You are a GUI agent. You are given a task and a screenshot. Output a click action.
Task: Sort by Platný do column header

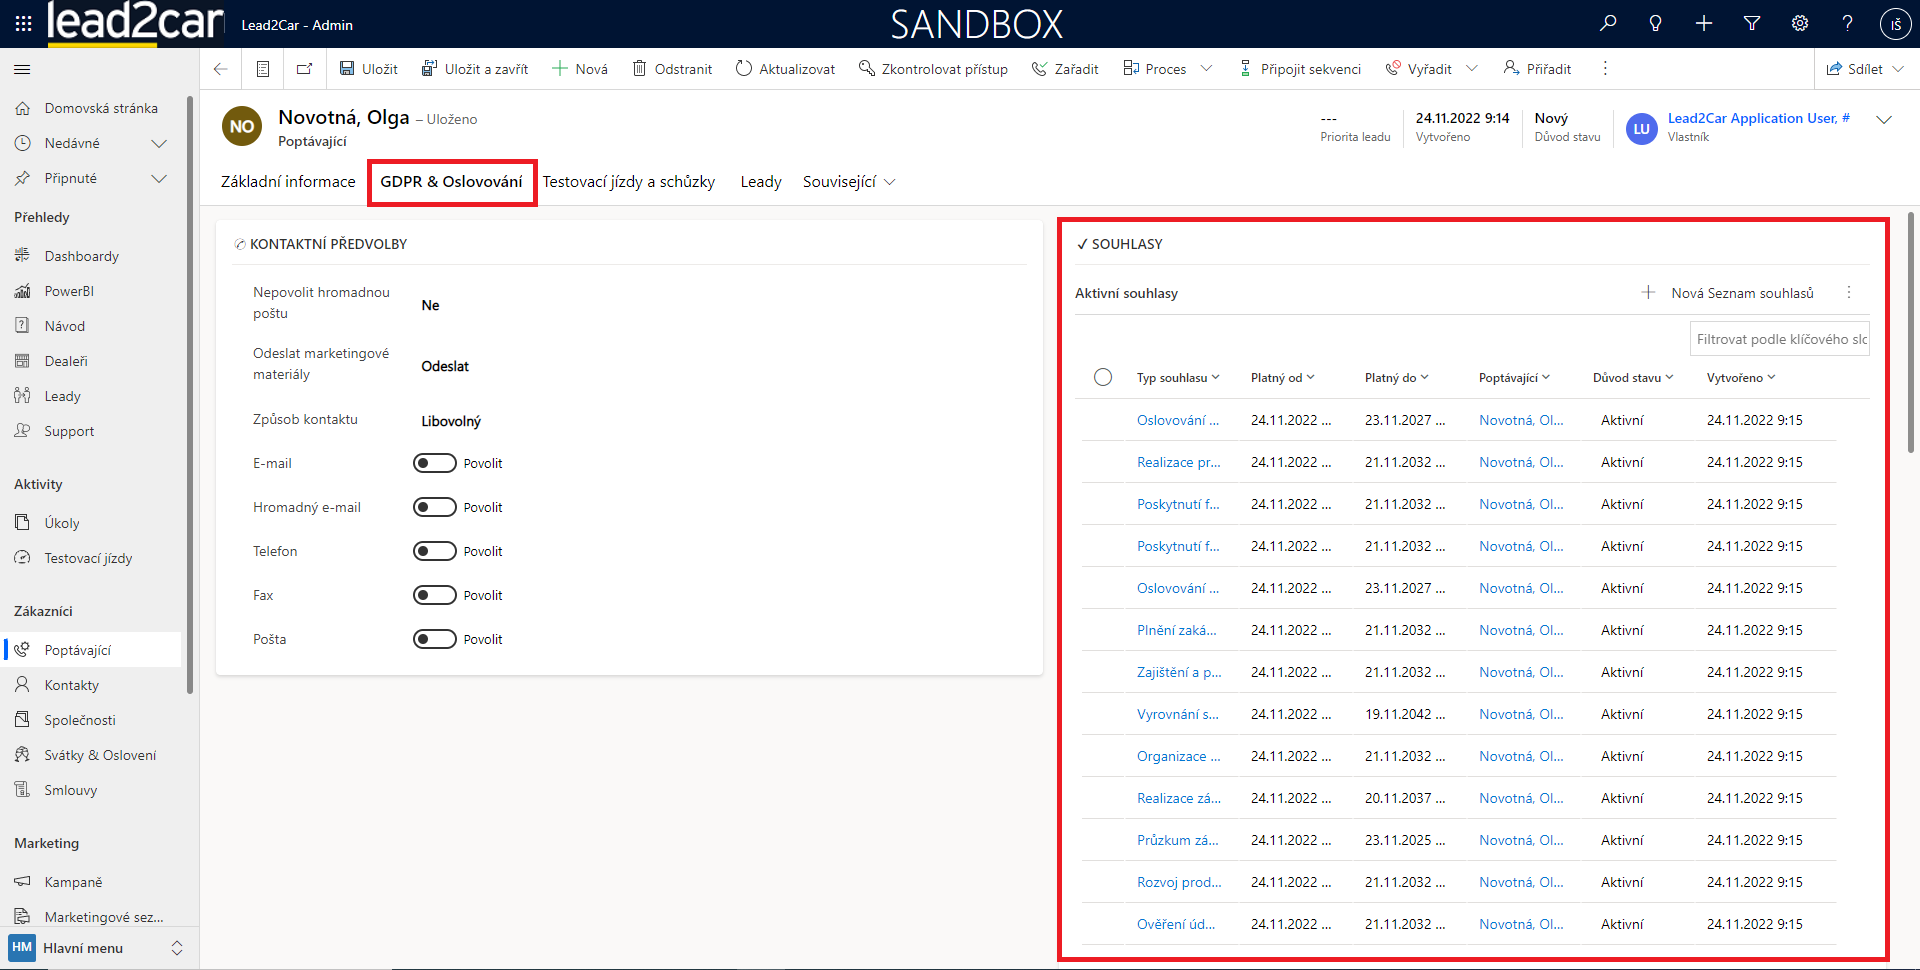click(1396, 377)
